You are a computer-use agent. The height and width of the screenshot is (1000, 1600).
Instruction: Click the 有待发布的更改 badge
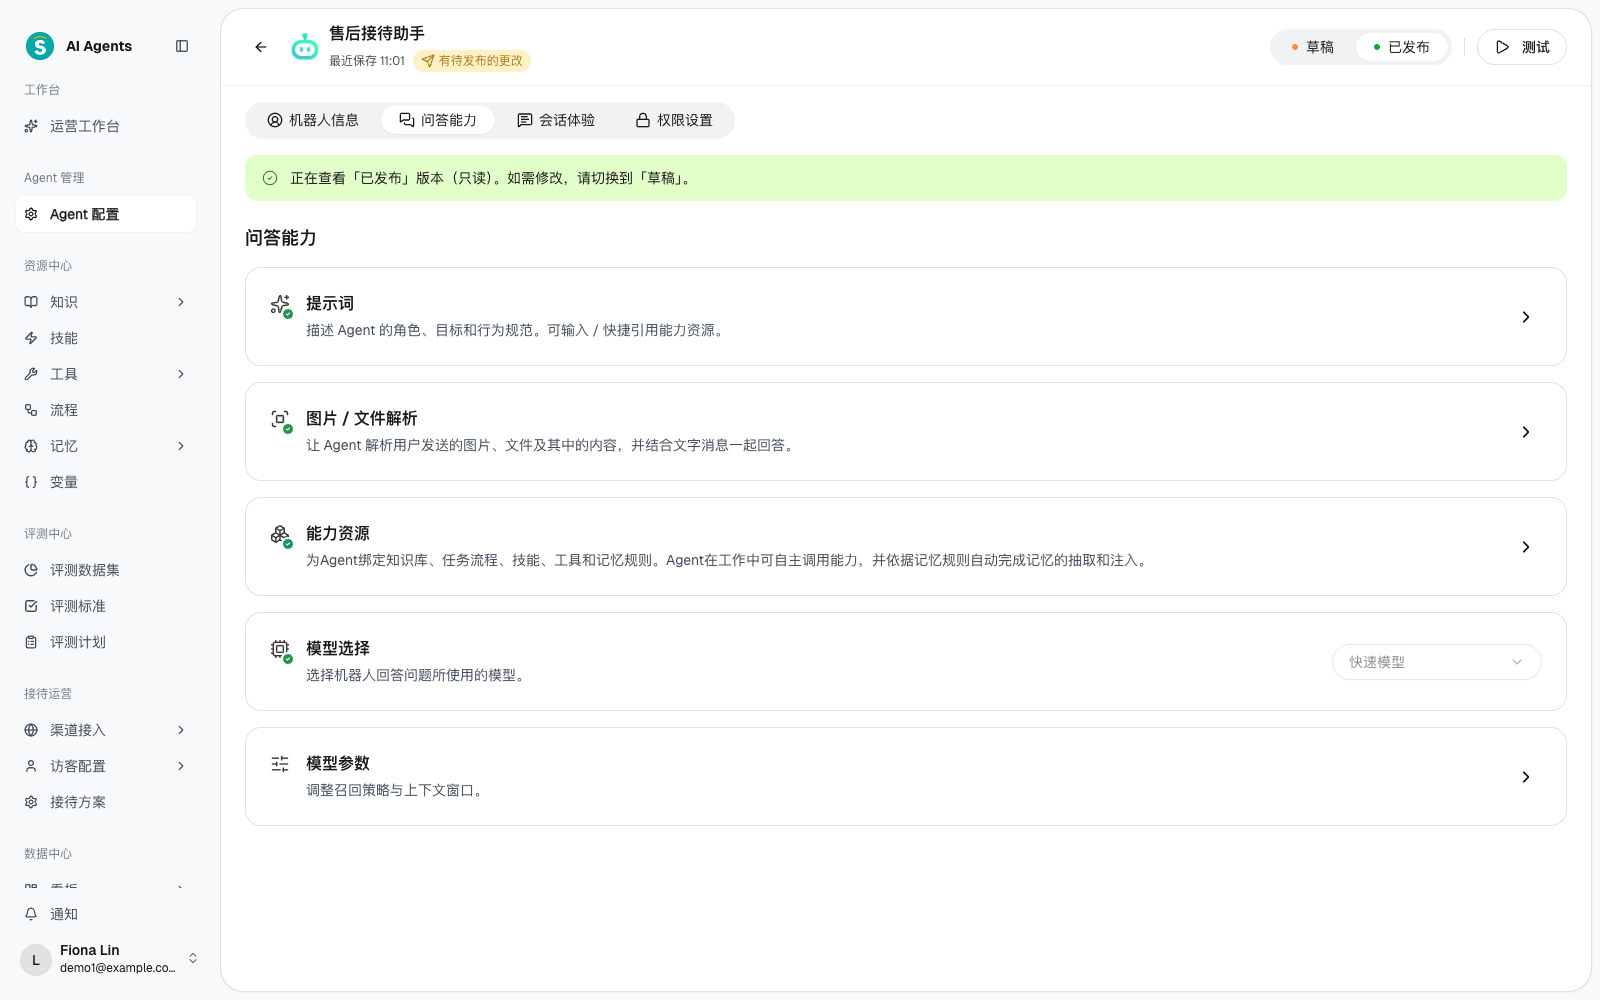472,61
